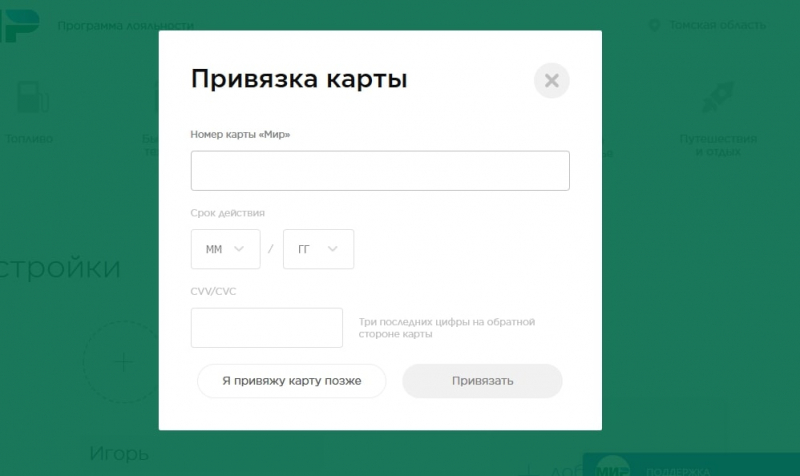Open the ММ month dropdown
The width and height of the screenshot is (800, 476).
tap(226, 249)
